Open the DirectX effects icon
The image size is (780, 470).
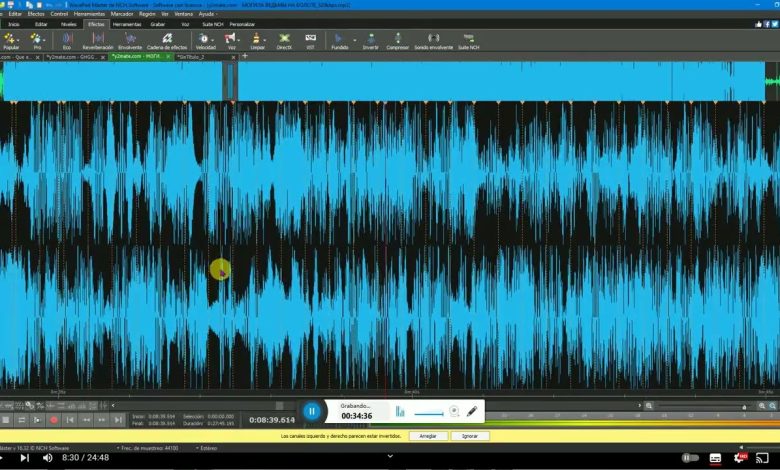pyautogui.click(x=284, y=40)
